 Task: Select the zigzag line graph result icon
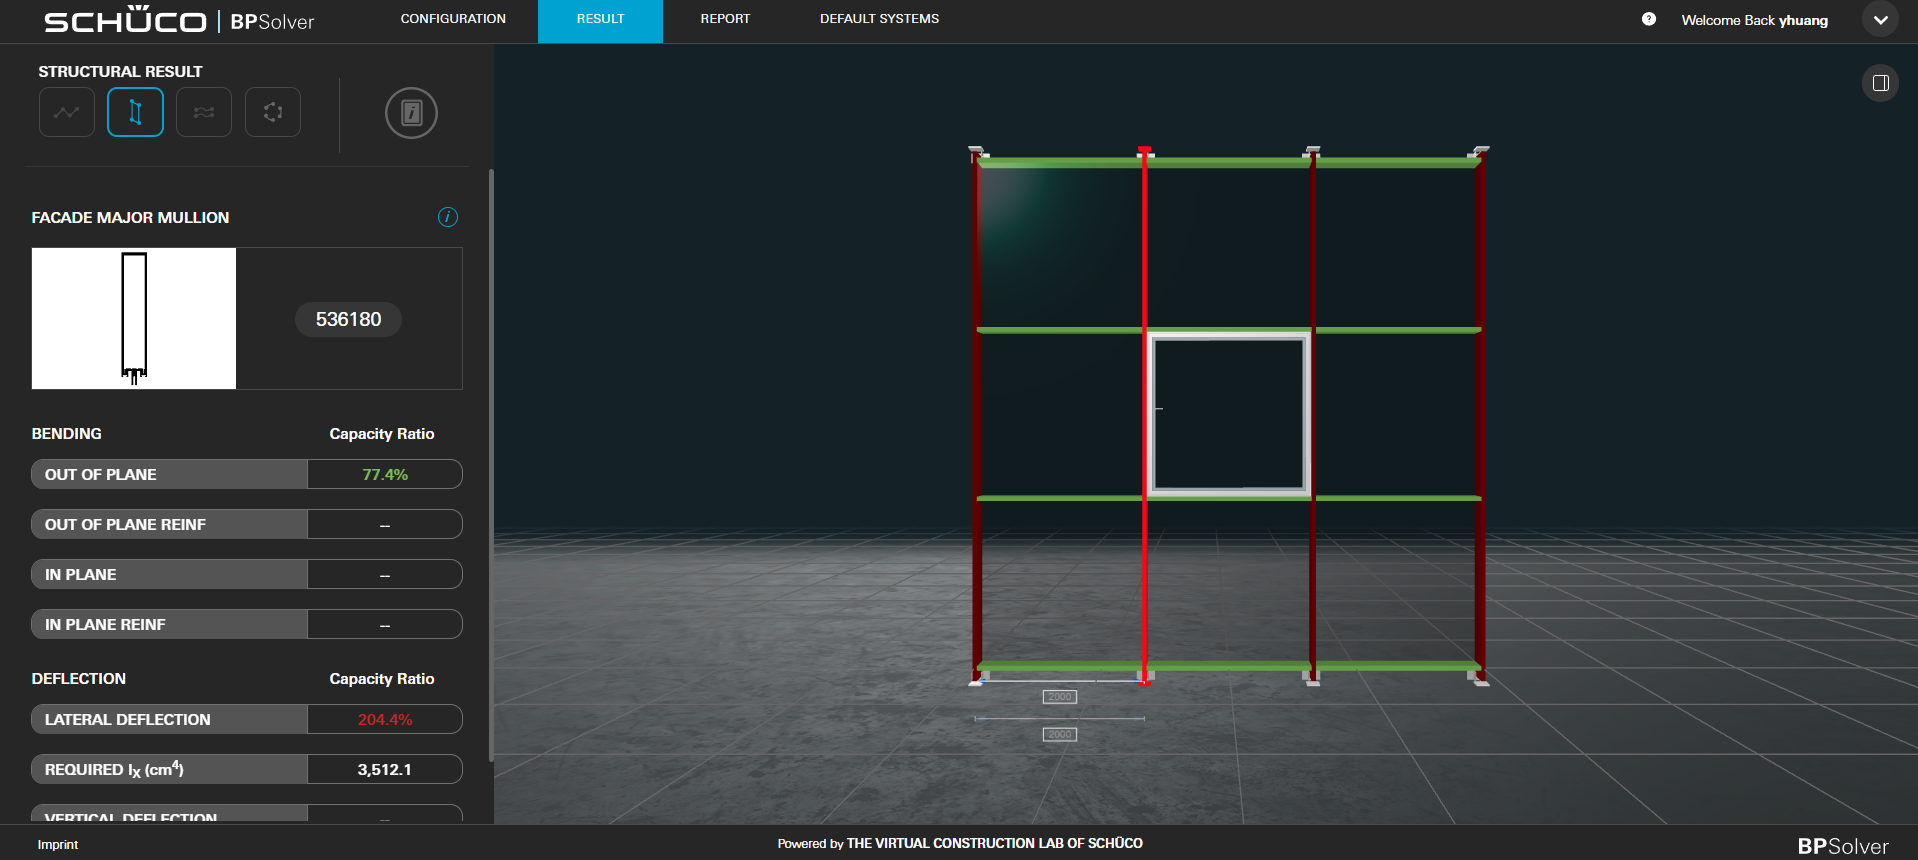(67, 112)
